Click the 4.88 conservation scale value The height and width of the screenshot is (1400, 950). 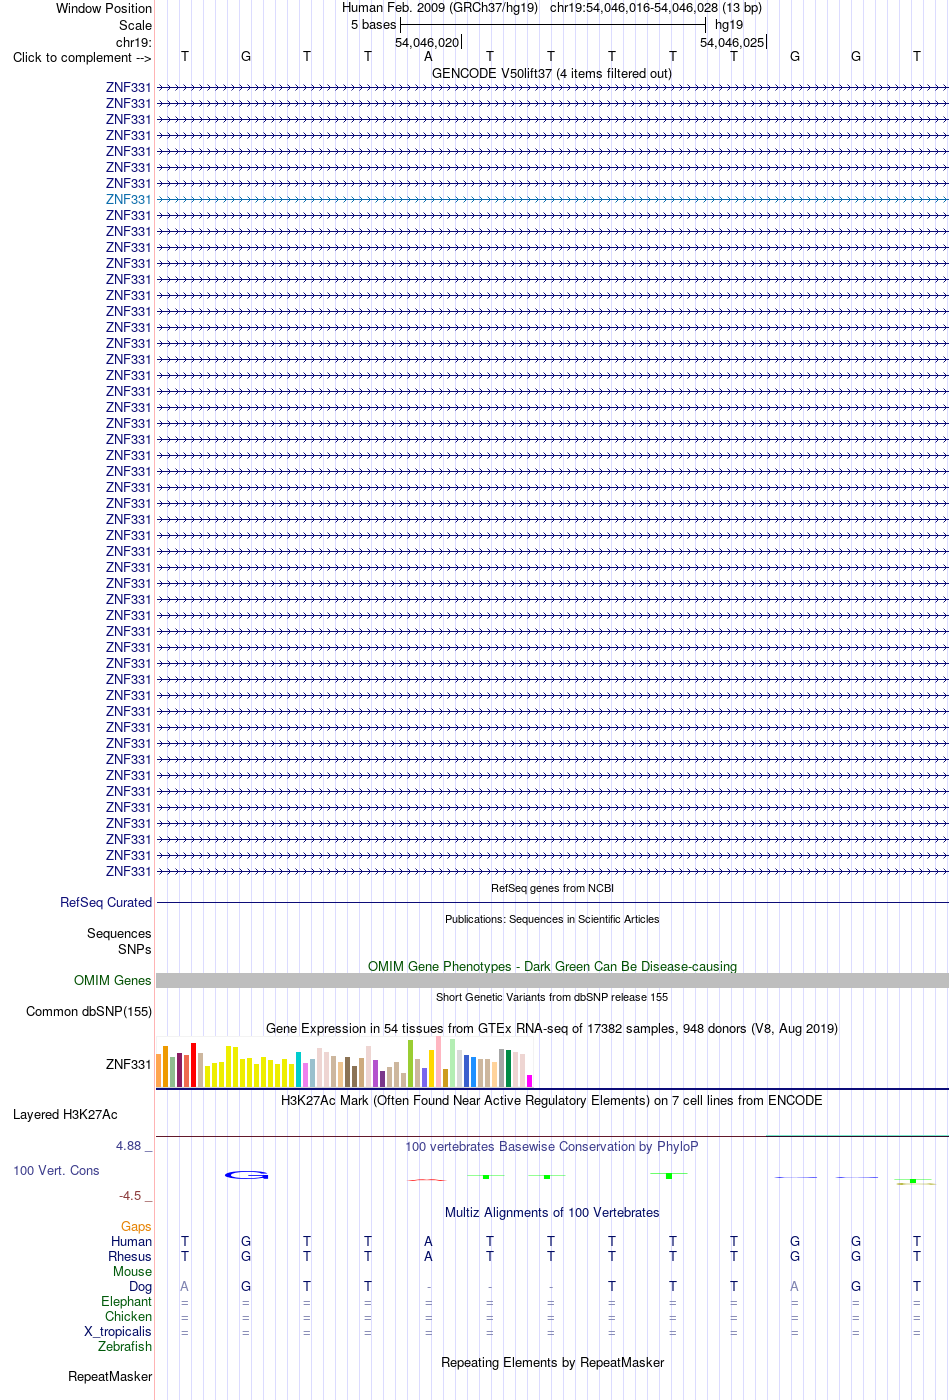click(x=130, y=1145)
